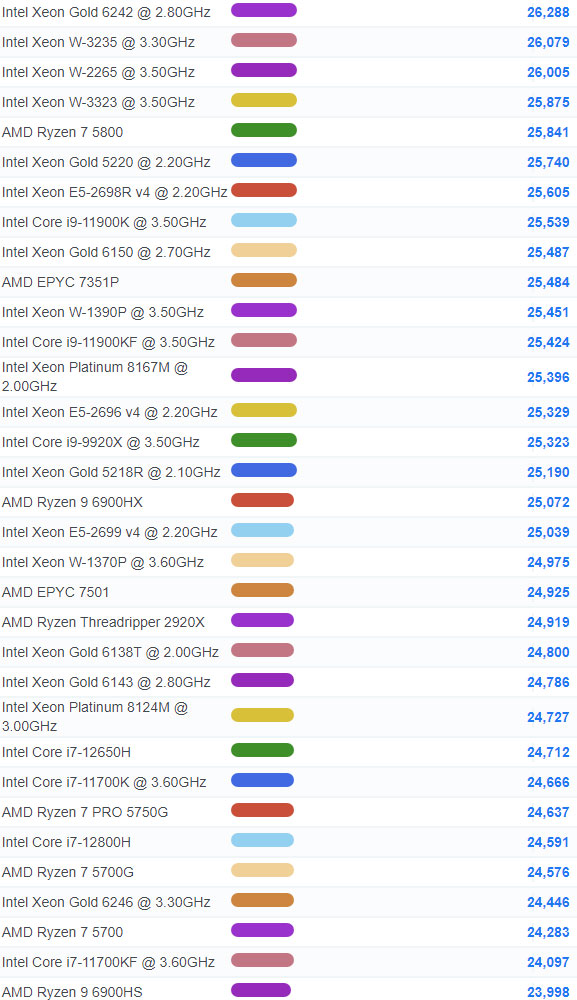Open Intel Xeon Platinum 8167M @ 2.00GHz
This screenshot has width=577, height=1000.
click(95, 376)
